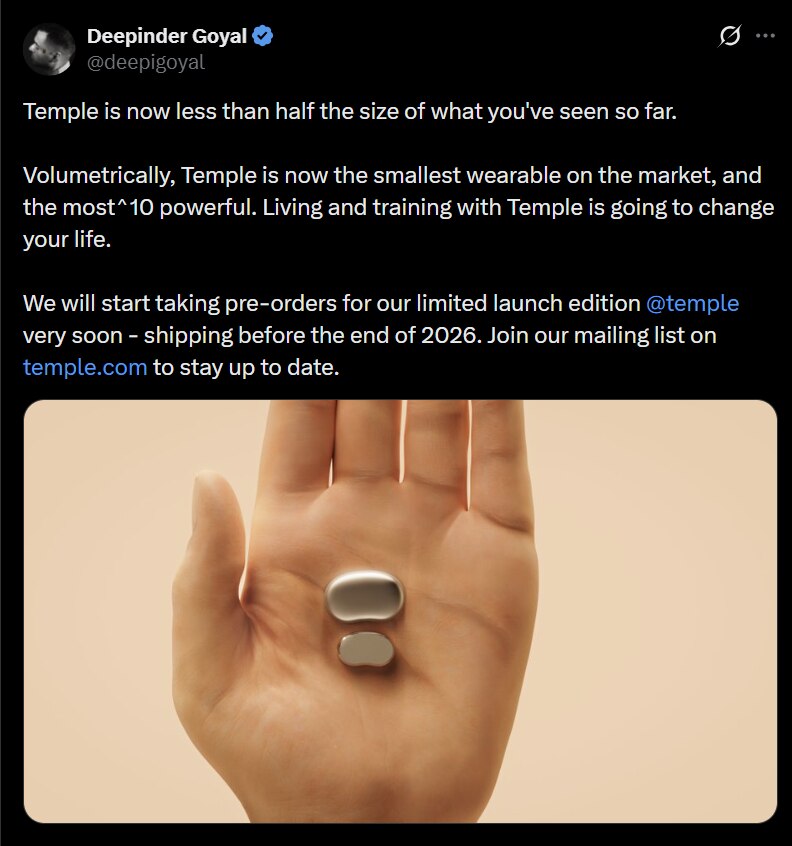Open the @temple mention

point(692,304)
